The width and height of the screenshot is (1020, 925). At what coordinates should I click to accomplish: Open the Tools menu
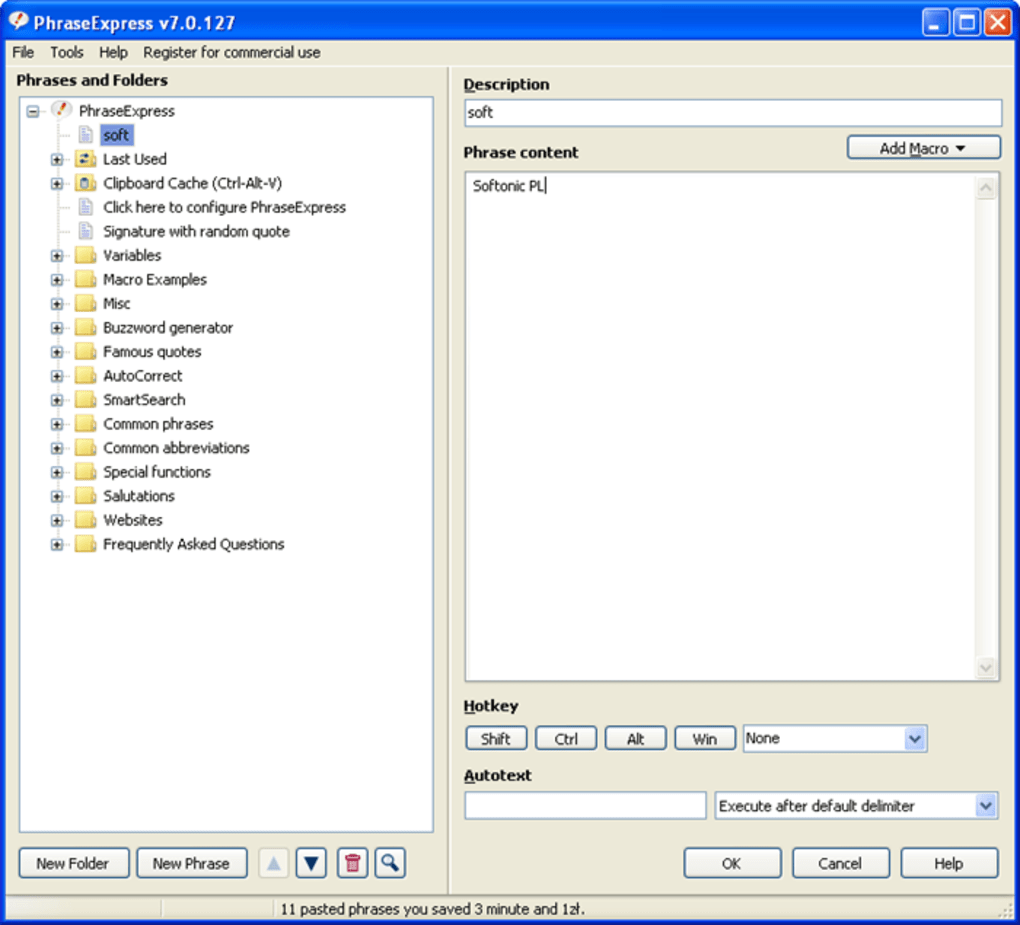click(67, 52)
